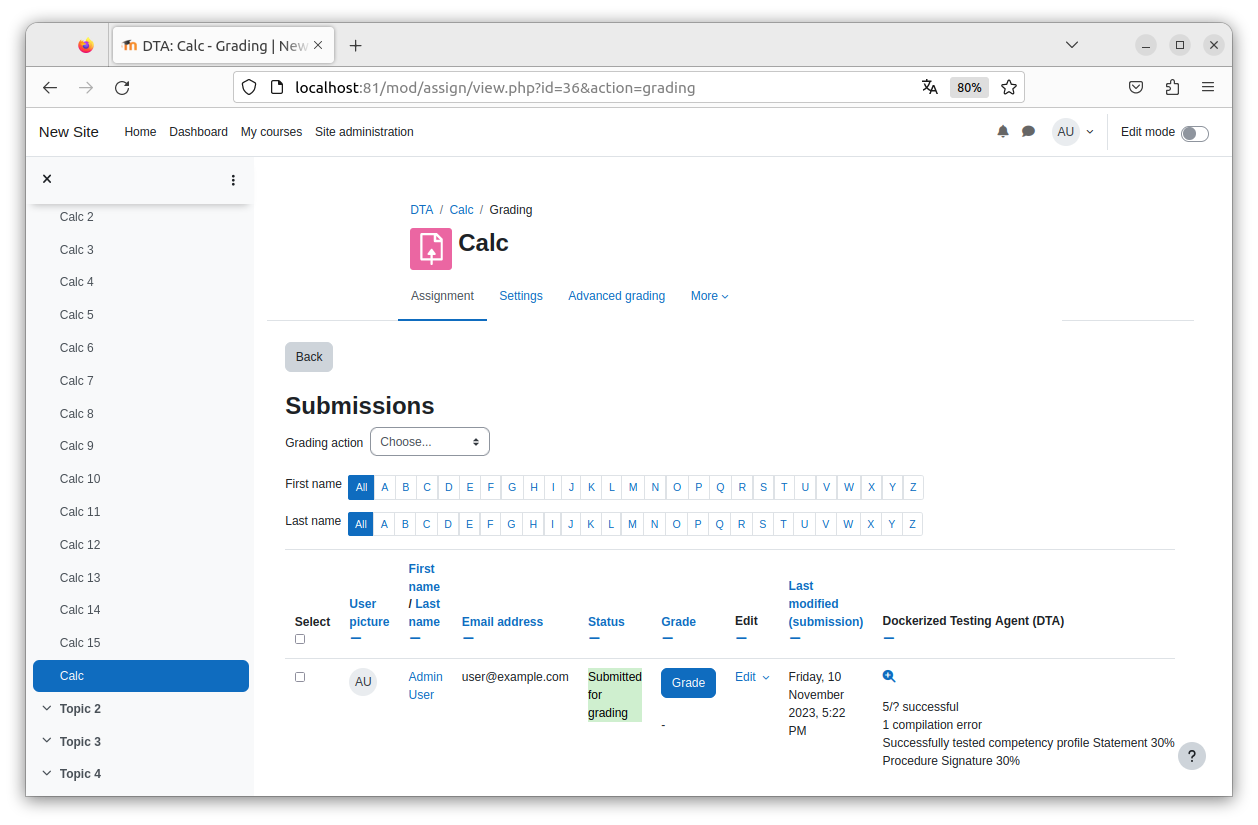Sort by the Email address column
Viewport: 1258px width, 825px height.
click(502, 622)
